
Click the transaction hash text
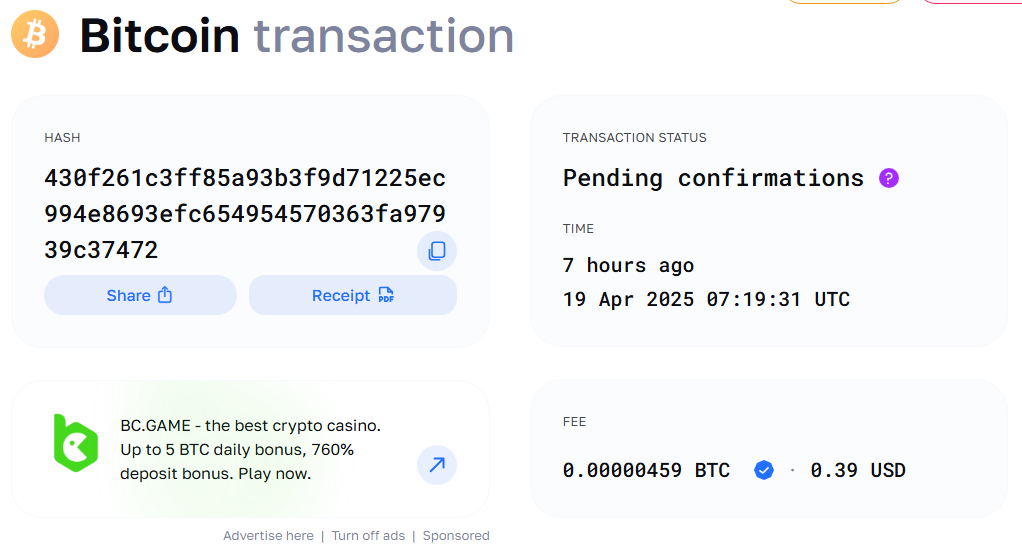(245, 214)
